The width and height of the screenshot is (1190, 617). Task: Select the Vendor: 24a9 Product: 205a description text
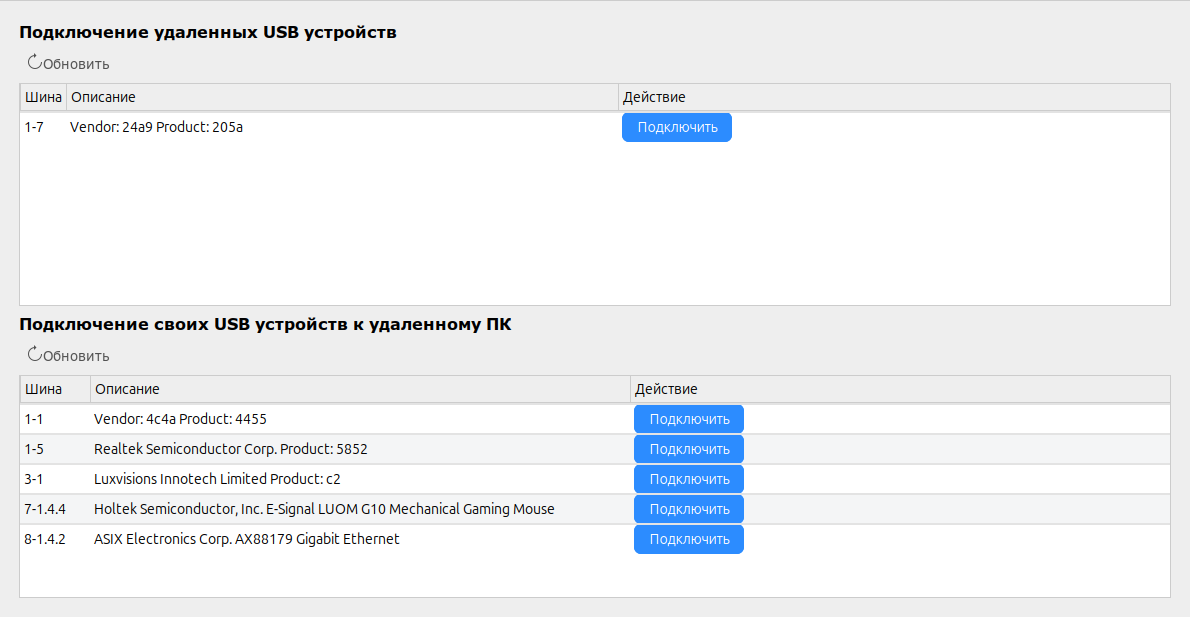click(x=156, y=127)
